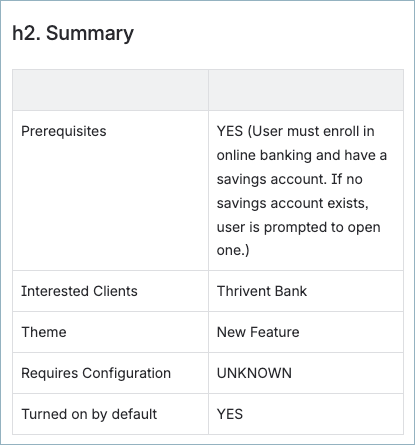Click the h2. Summary heading
The height and width of the screenshot is (445, 415).
73,33
